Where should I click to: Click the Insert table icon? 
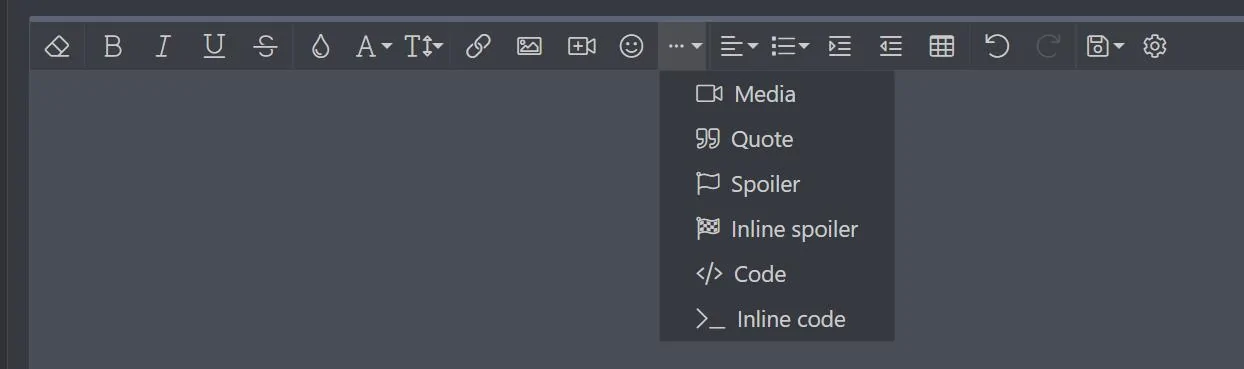pos(942,46)
